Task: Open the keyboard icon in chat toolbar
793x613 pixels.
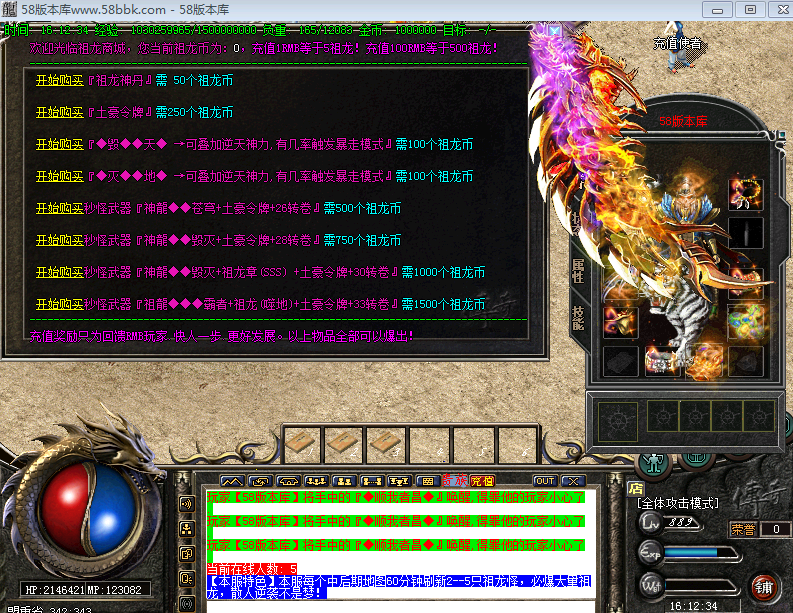Action: click(427, 481)
